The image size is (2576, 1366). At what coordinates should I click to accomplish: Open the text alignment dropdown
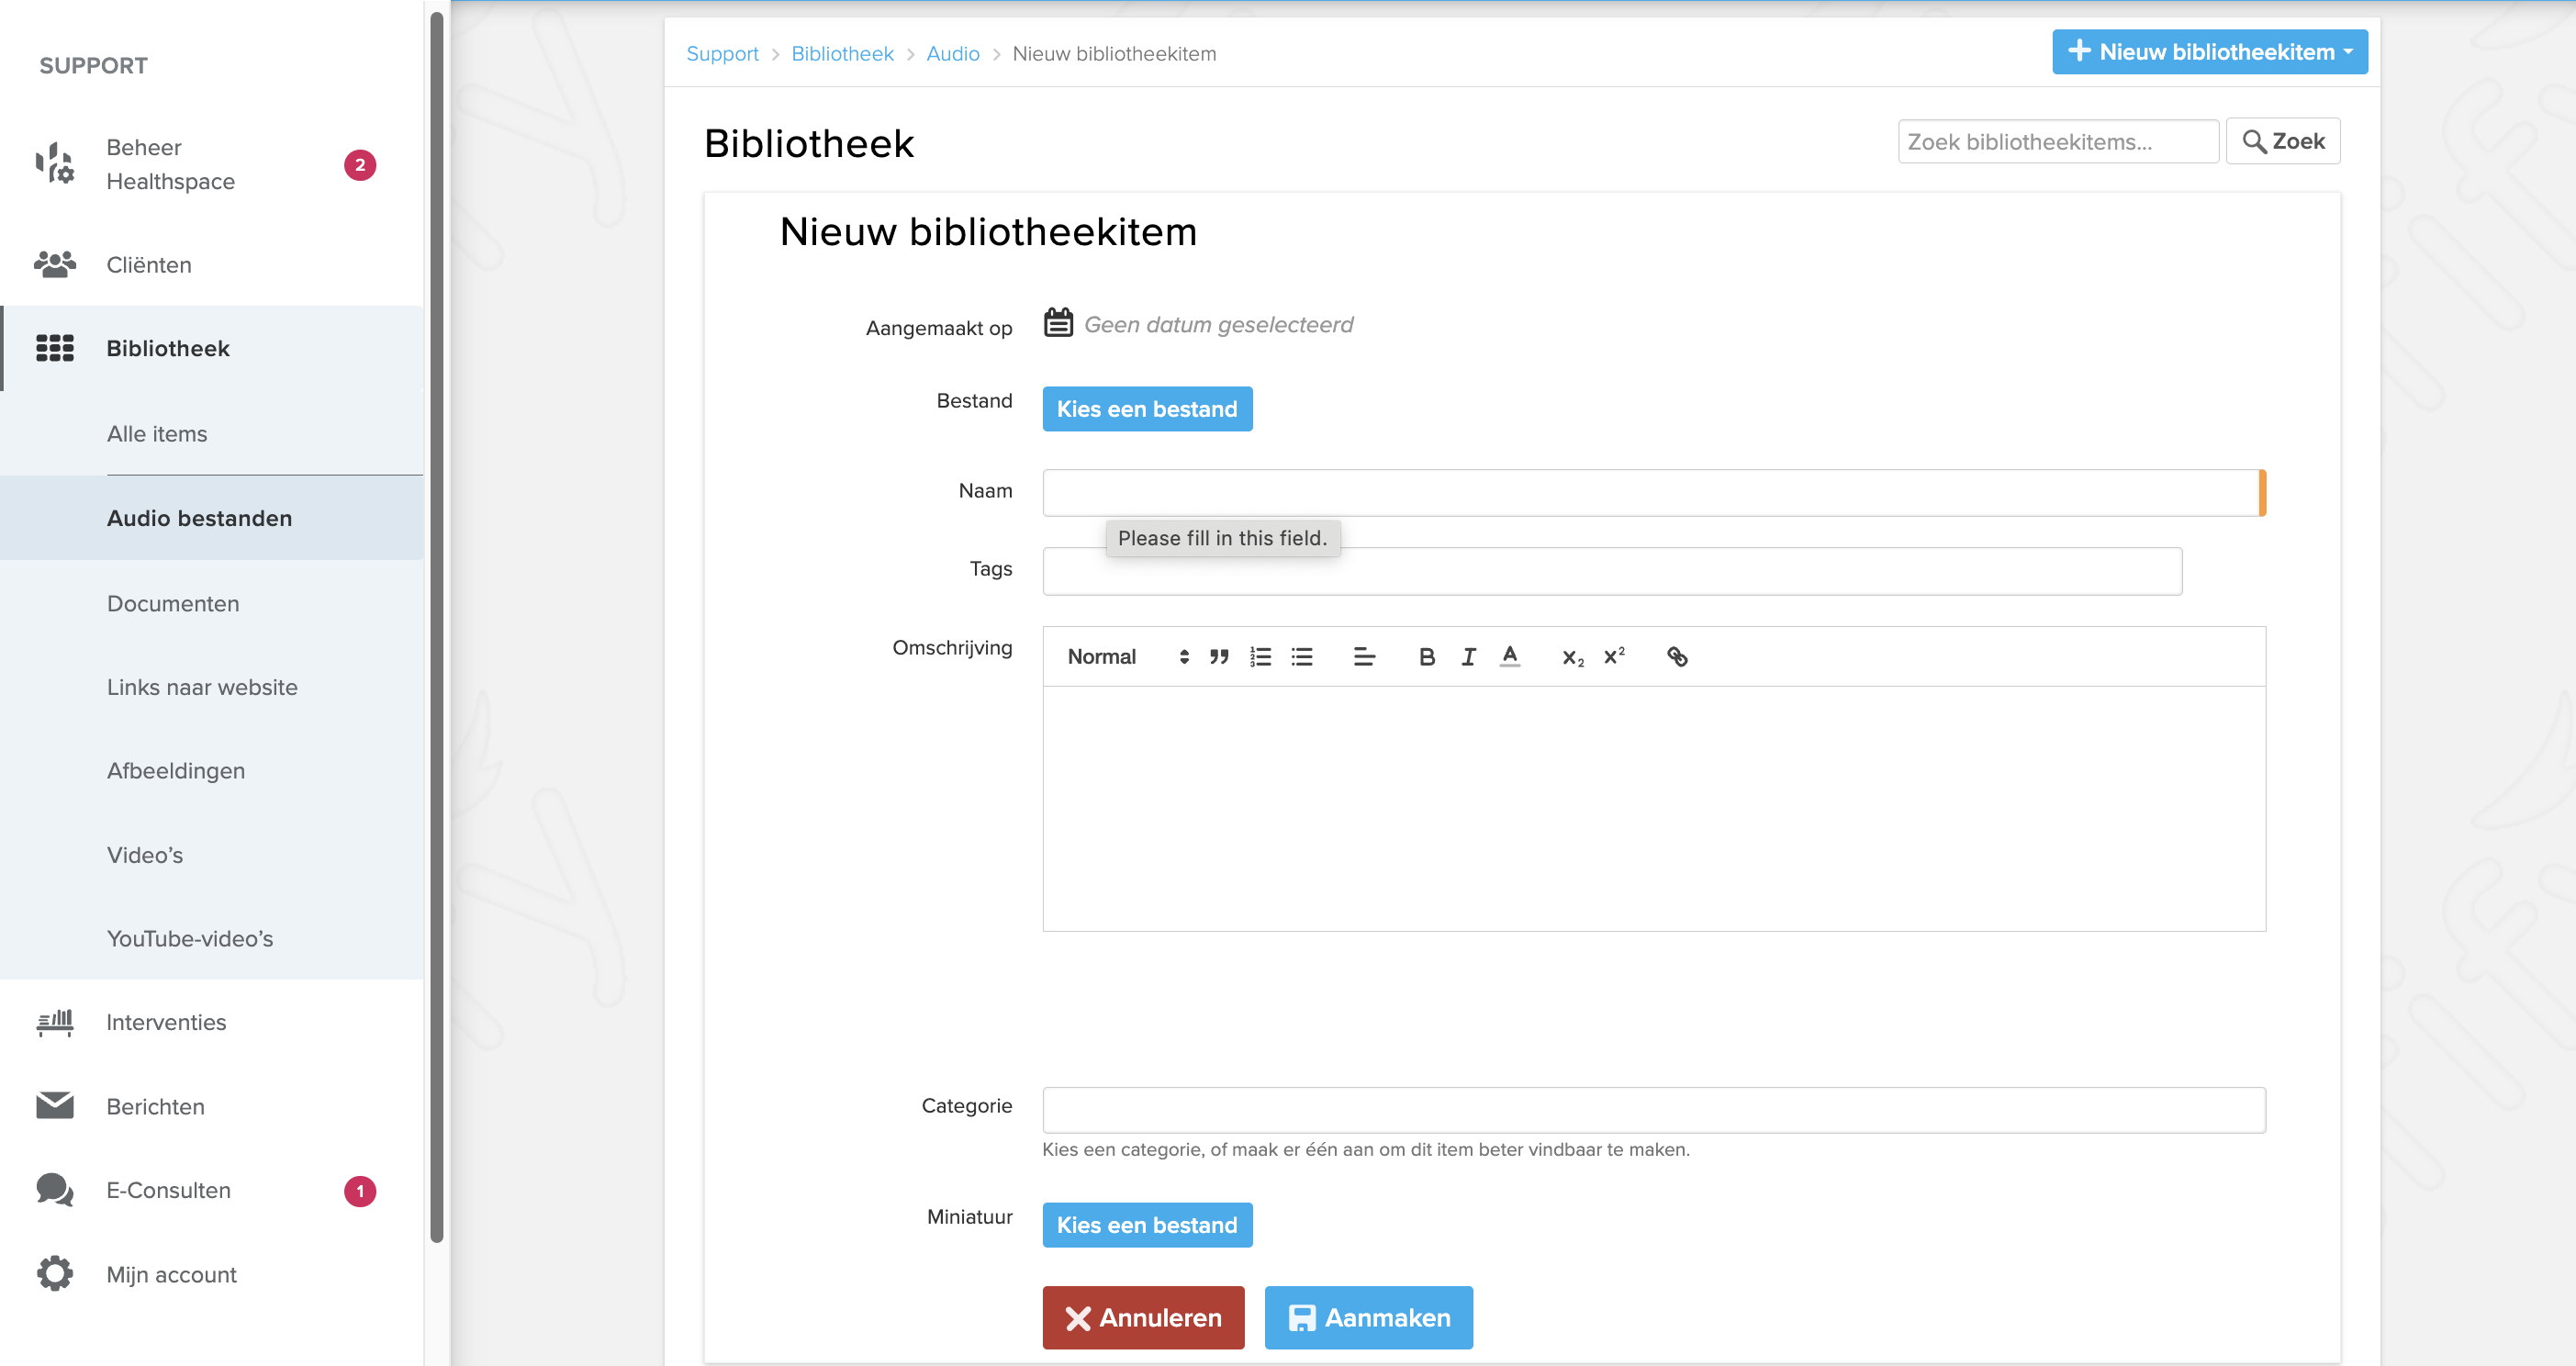pyautogui.click(x=1363, y=657)
